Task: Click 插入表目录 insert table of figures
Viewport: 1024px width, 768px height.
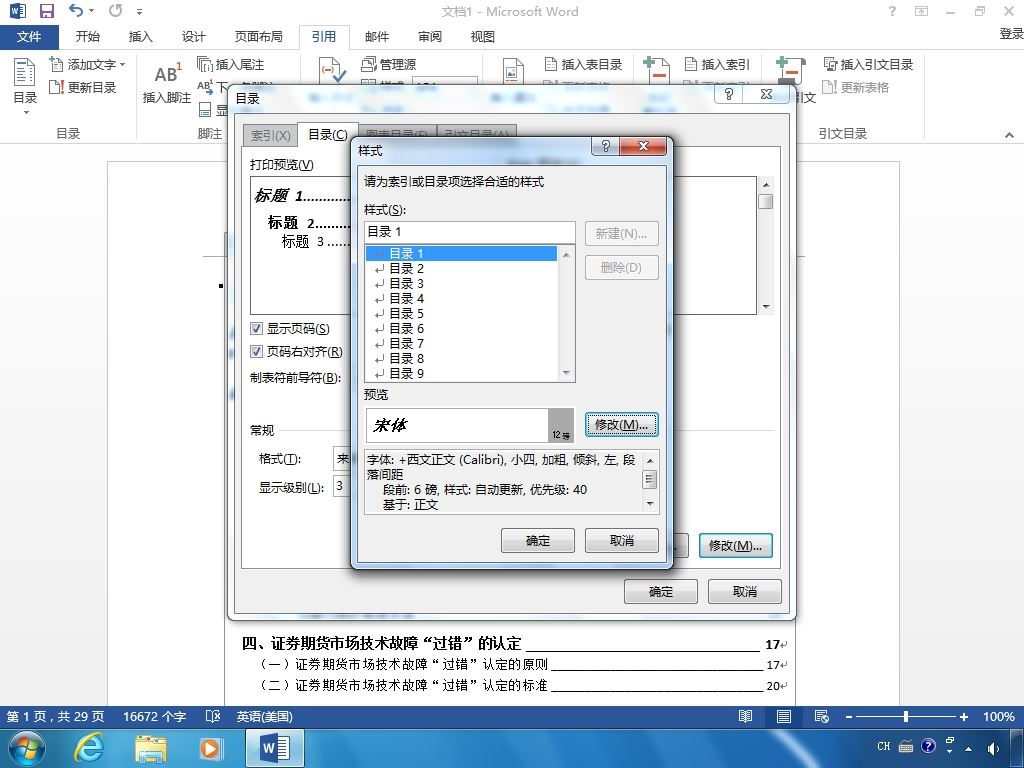Action: 583,64
